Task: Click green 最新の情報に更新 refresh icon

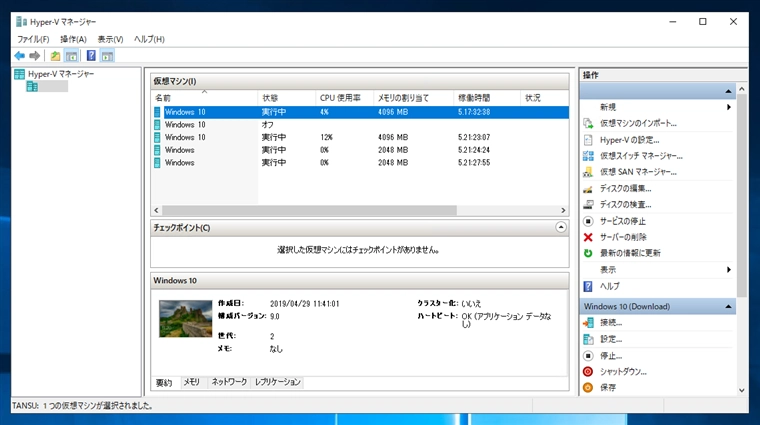Action: pyautogui.click(x=588, y=253)
